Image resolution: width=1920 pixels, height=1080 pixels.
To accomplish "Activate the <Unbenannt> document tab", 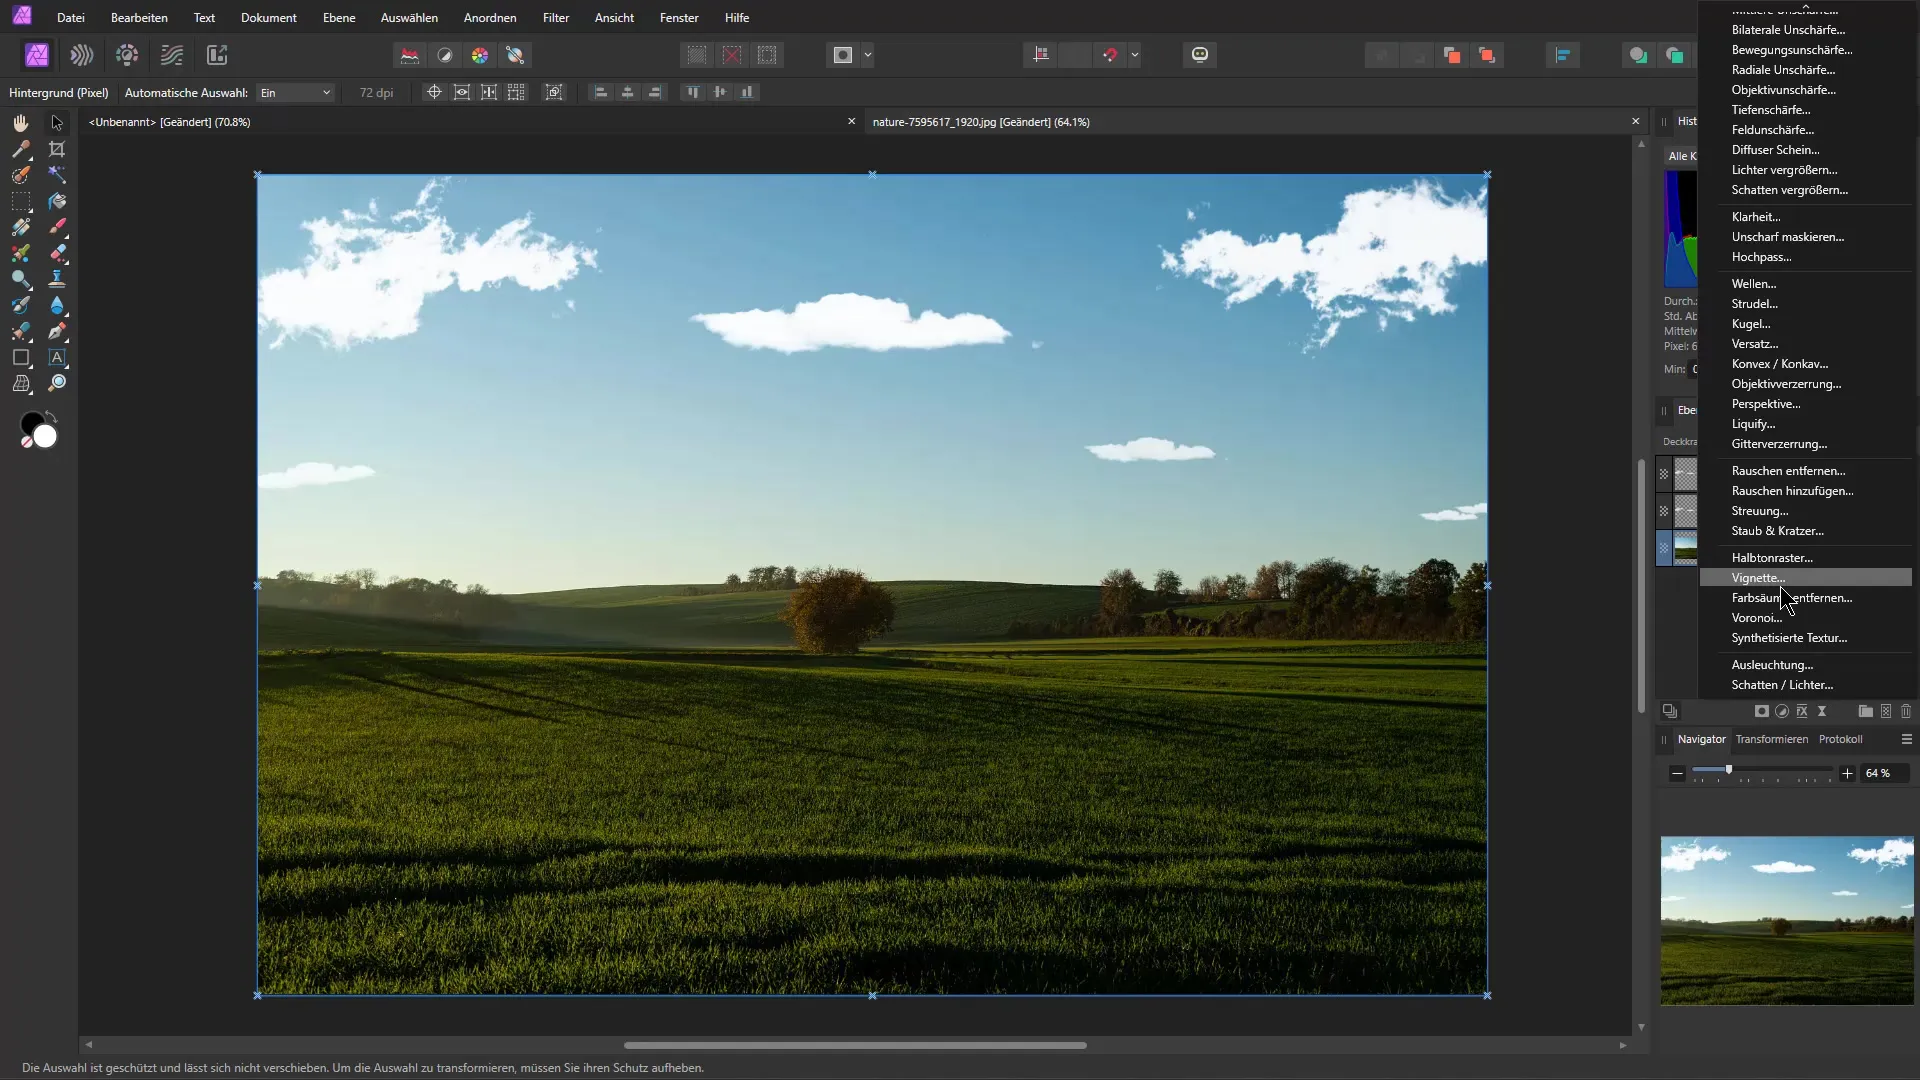I will click(170, 122).
